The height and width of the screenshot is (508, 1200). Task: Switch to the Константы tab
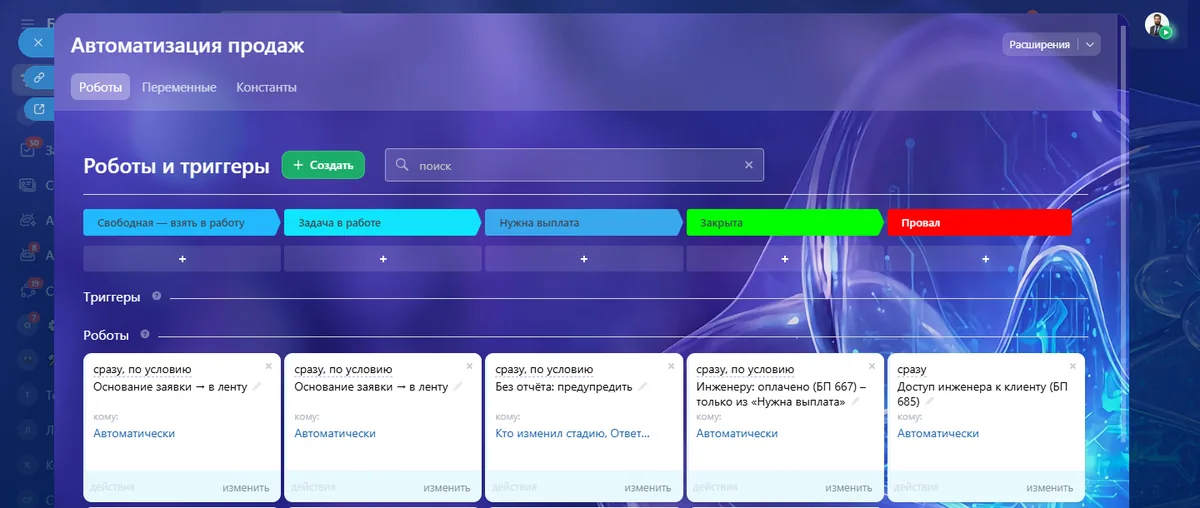click(x=266, y=87)
